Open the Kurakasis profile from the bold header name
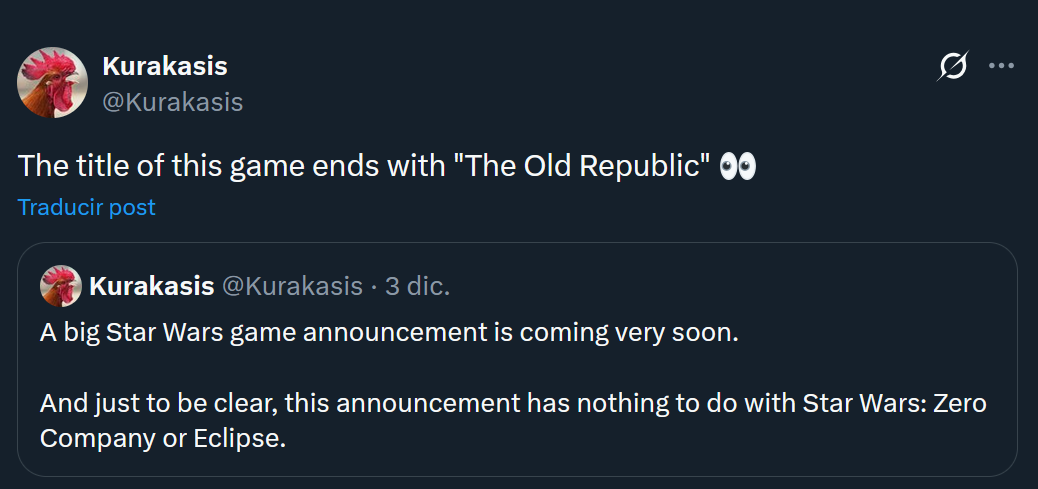 pyautogui.click(x=165, y=67)
